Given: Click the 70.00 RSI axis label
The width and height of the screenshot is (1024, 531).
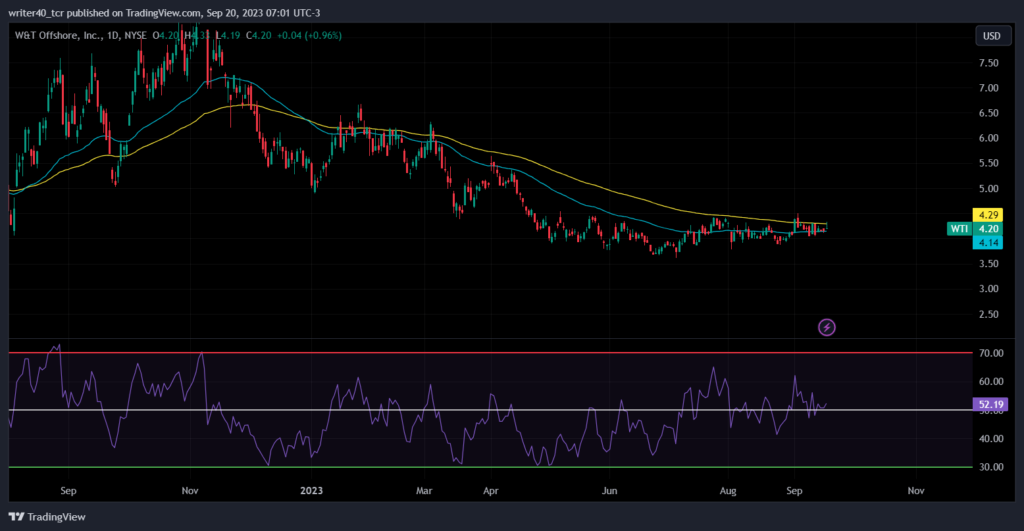Looking at the screenshot, I should coord(991,353).
